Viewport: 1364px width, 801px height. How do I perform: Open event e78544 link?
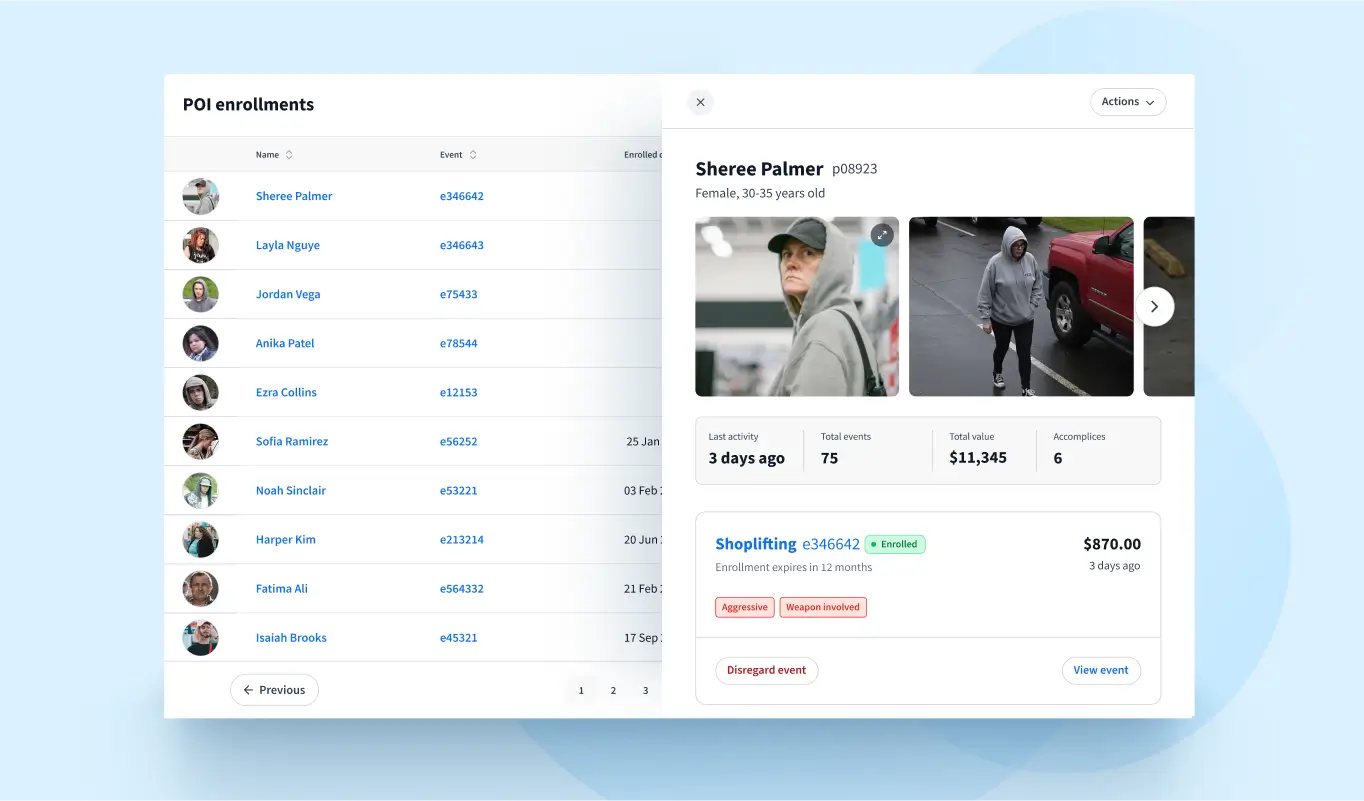click(459, 343)
